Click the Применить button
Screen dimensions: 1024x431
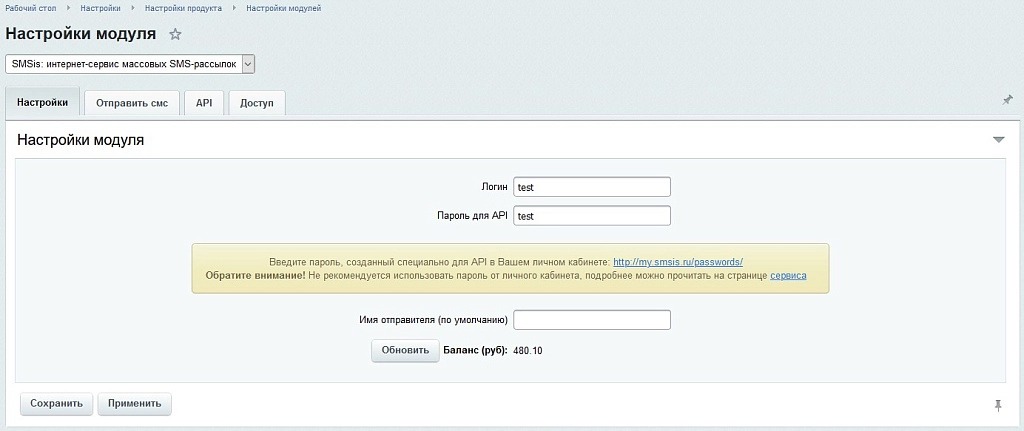pyautogui.click(x=135, y=404)
